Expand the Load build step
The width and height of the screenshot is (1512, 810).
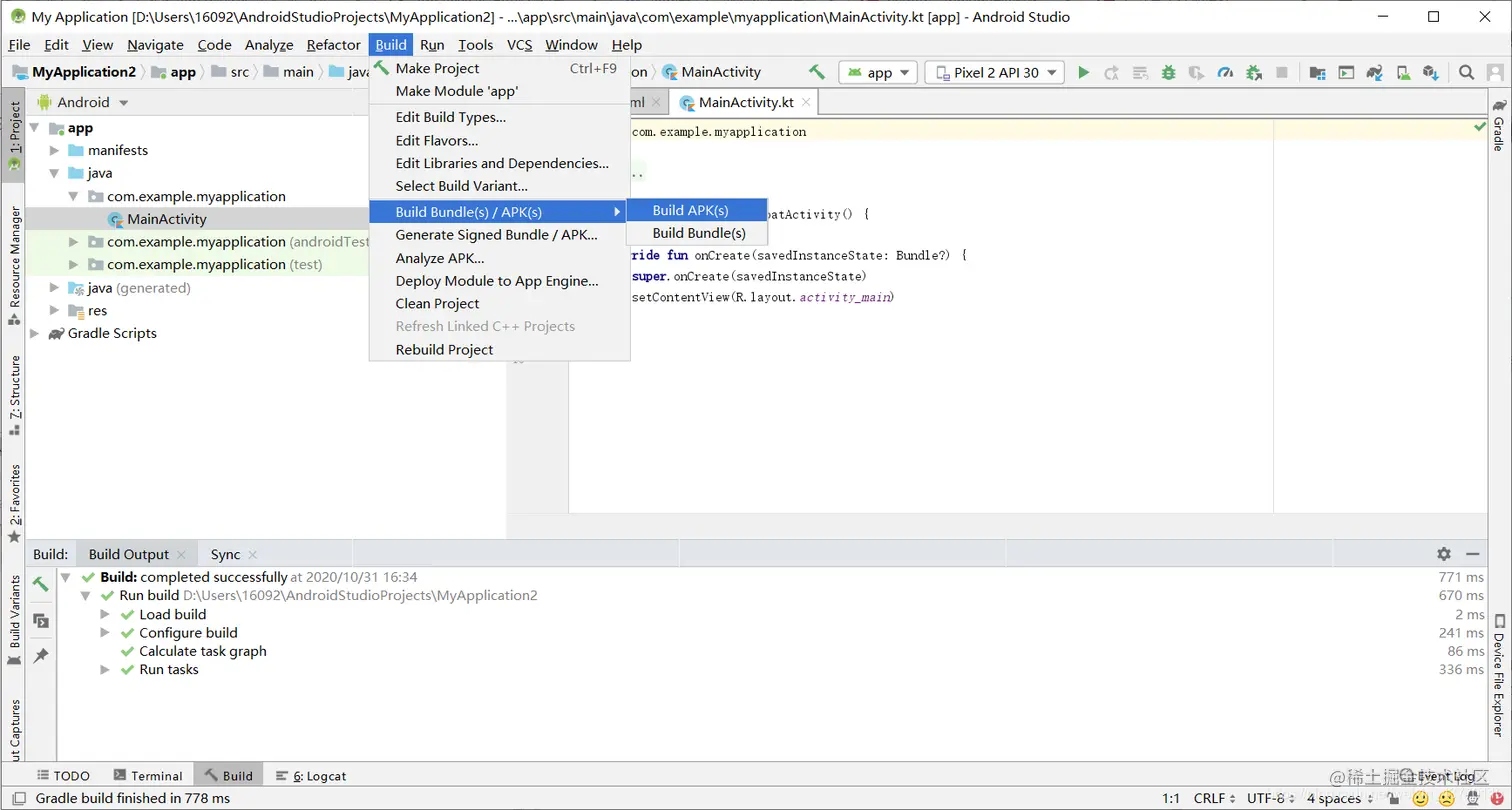pyautogui.click(x=105, y=614)
